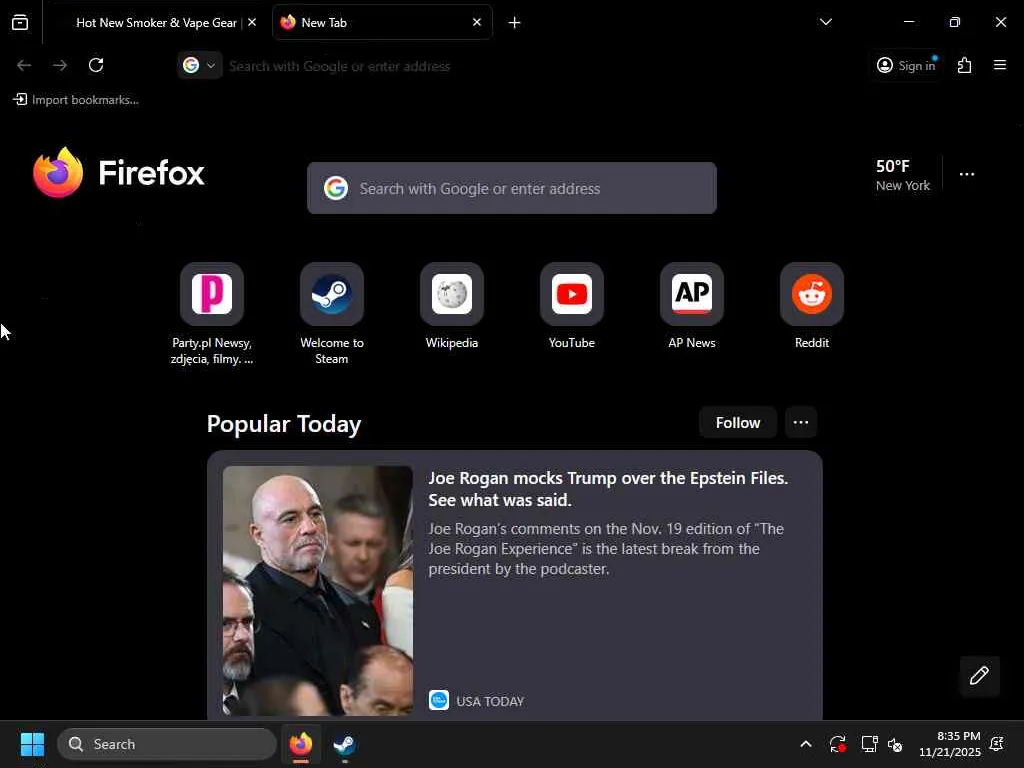This screenshot has height=768, width=1024.
Task: Open a new tab with plus button
Action: coord(515,23)
